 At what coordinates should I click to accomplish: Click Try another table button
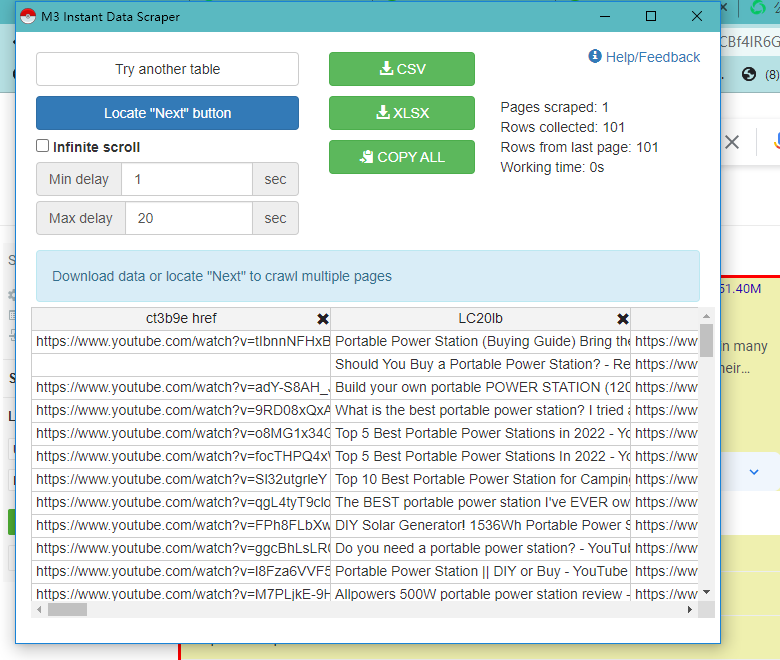point(167,69)
